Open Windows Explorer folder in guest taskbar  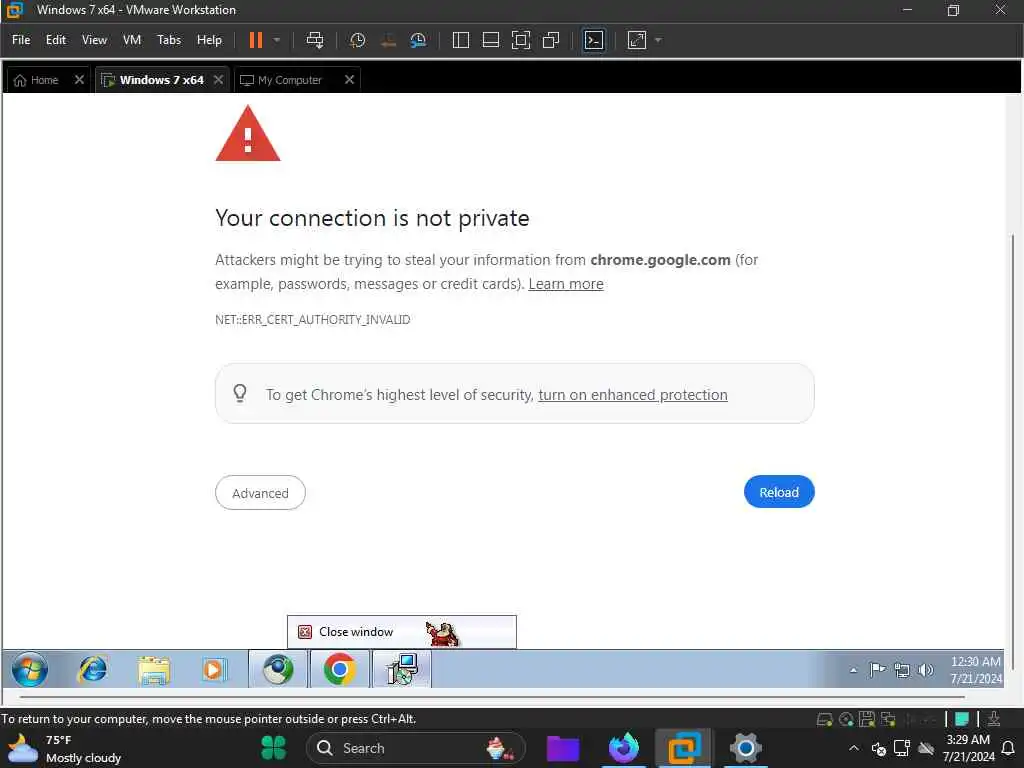pyautogui.click(x=153, y=669)
